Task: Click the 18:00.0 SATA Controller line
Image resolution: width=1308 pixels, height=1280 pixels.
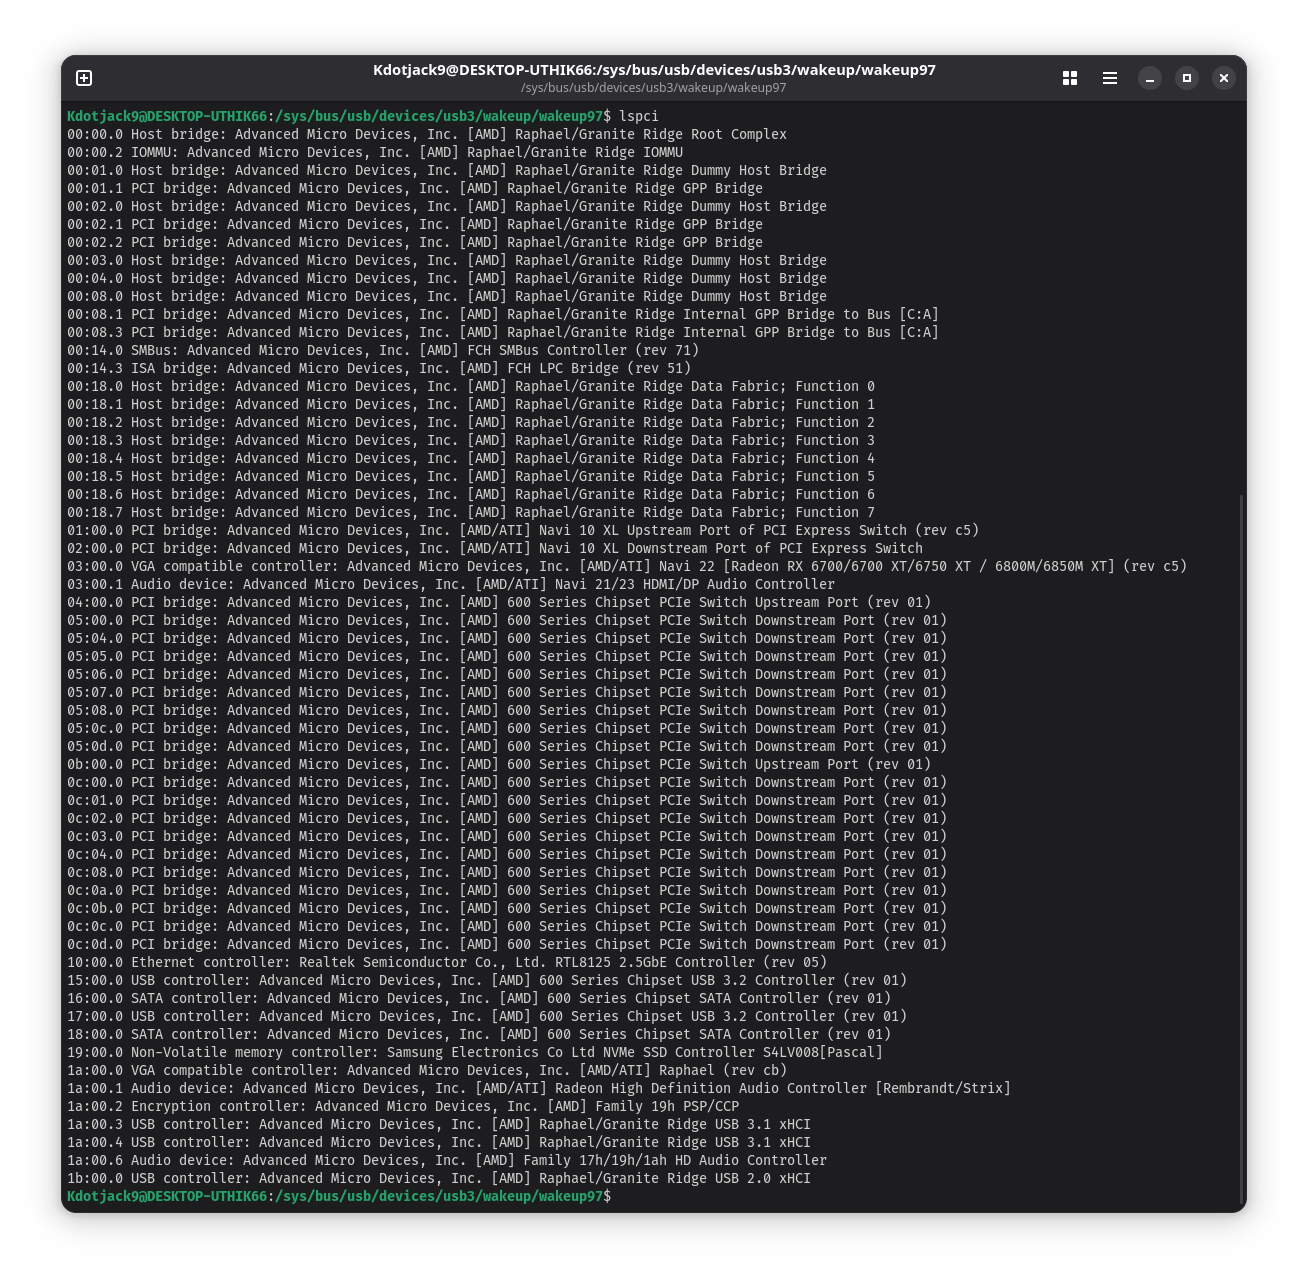Action: [x=479, y=1034]
